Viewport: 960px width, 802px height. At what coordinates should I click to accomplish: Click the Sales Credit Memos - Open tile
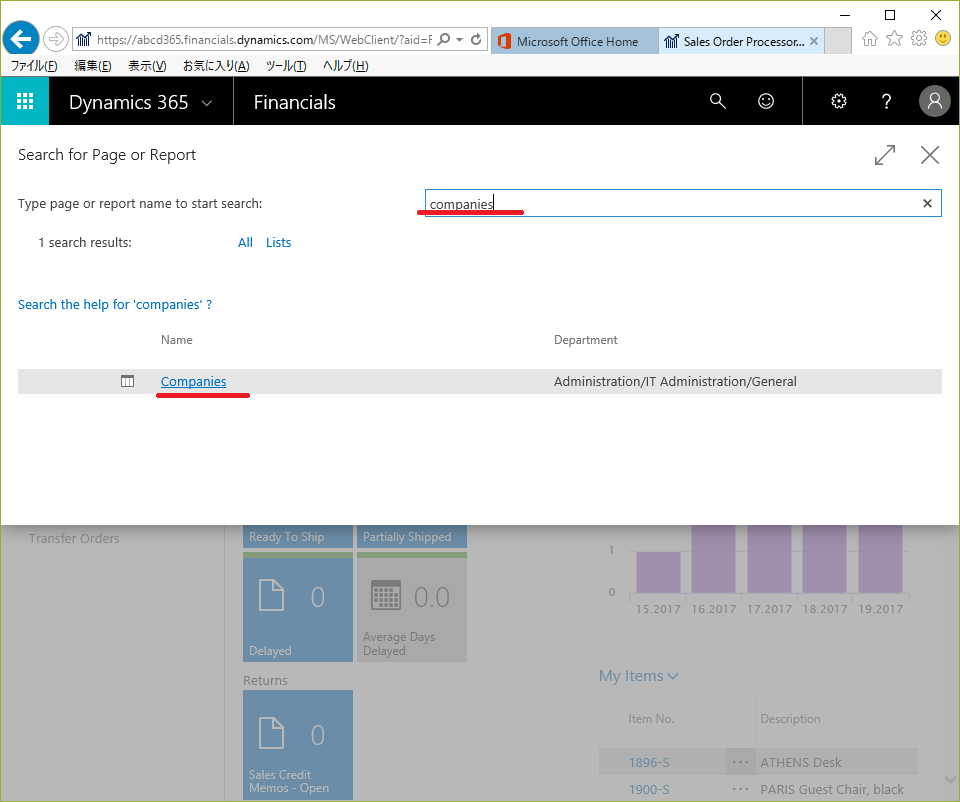tap(298, 744)
